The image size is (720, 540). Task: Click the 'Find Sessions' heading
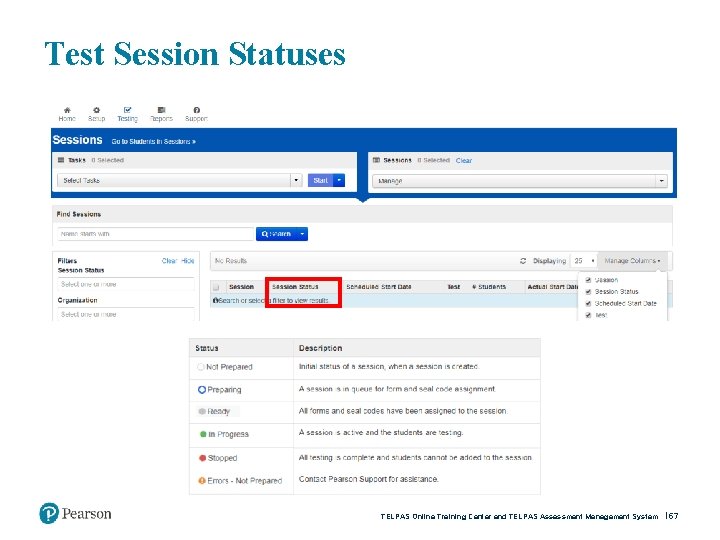click(x=79, y=214)
